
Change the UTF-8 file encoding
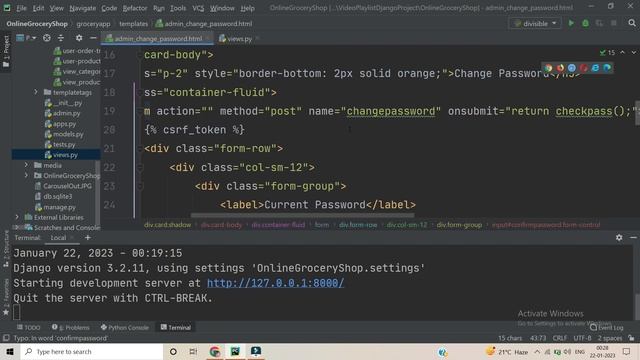[582, 338]
